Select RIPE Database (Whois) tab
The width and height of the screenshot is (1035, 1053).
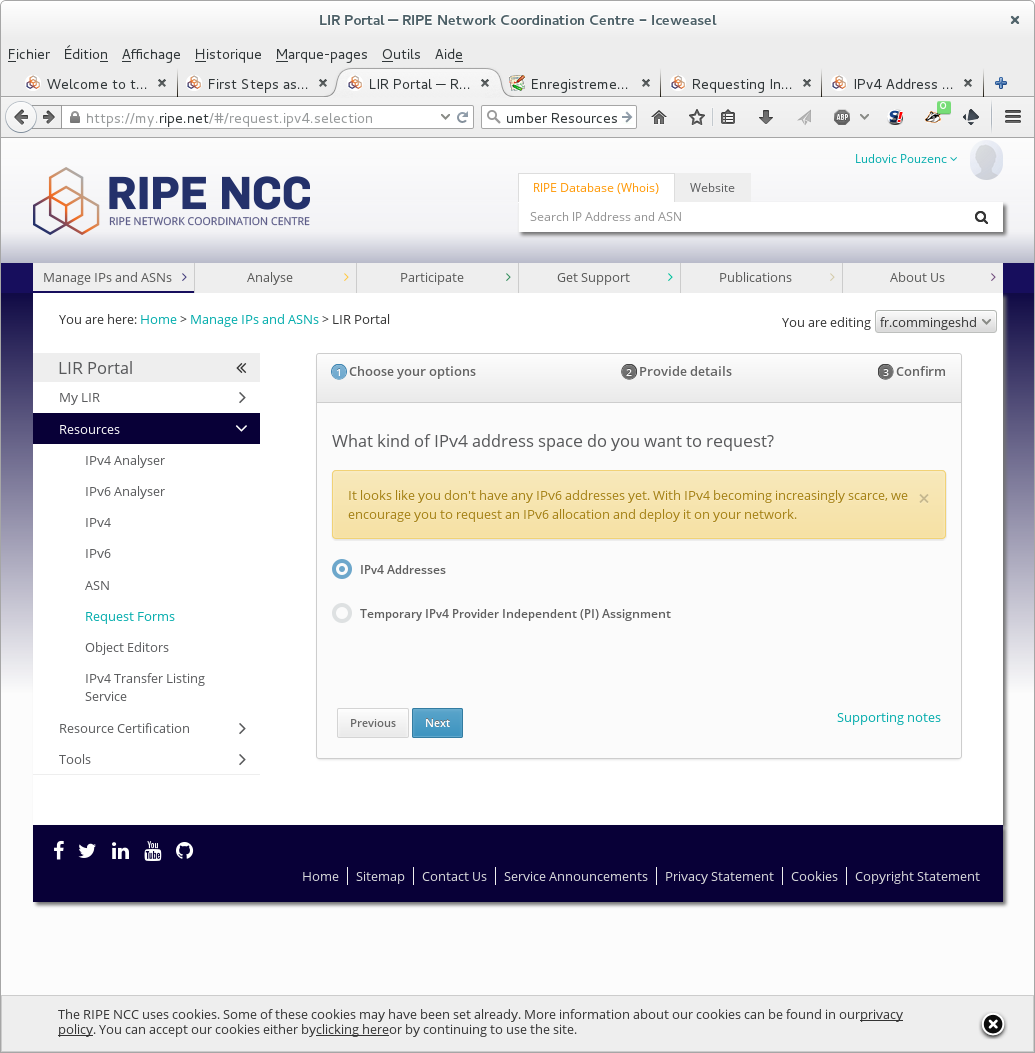(x=596, y=188)
